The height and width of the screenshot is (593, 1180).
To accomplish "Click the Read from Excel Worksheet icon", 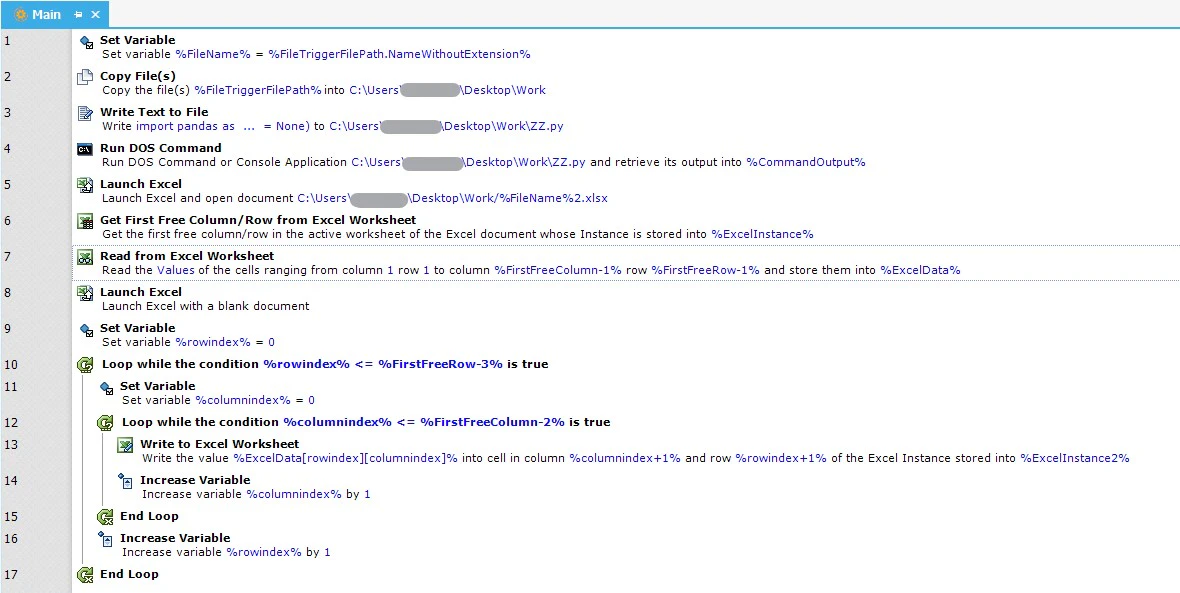I will coord(85,257).
